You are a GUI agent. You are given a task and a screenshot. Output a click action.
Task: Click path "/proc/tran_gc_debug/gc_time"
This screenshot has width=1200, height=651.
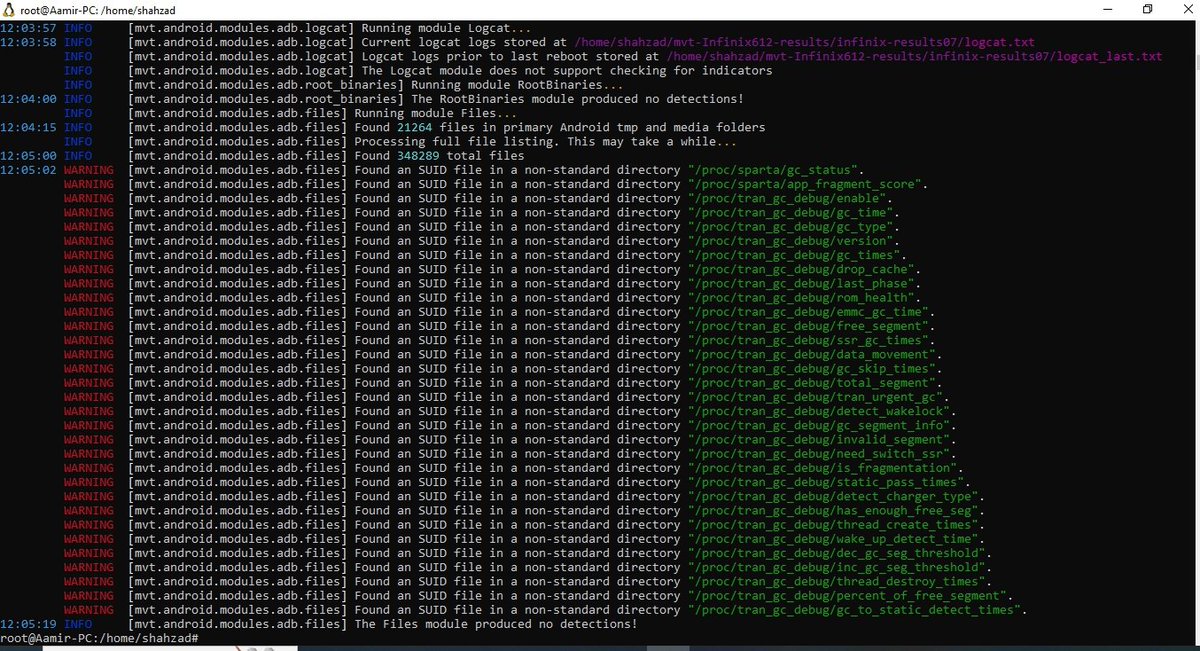click(x=793, y=213)
